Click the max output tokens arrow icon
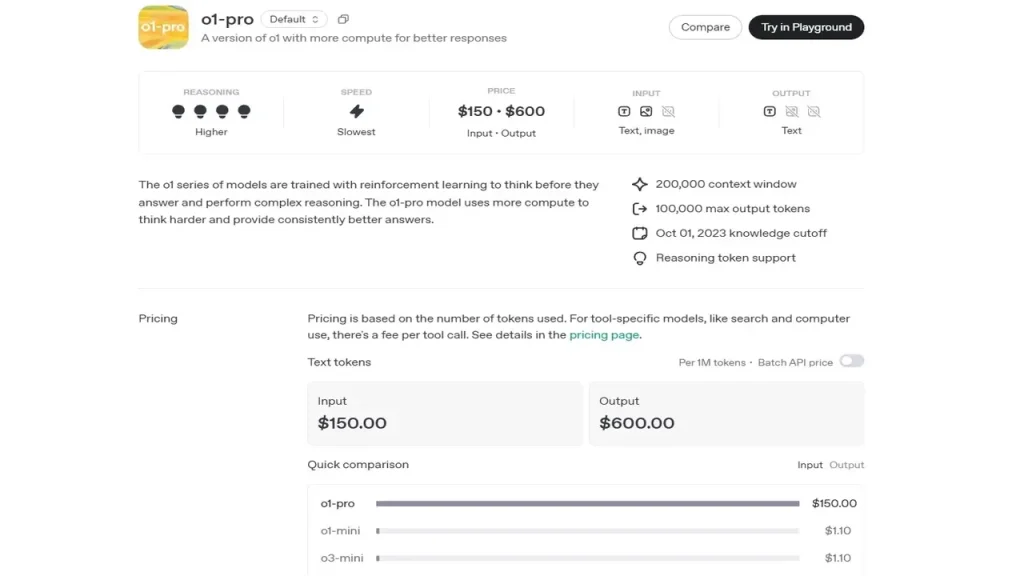1024x576 pixels. (x=640, y=209)
